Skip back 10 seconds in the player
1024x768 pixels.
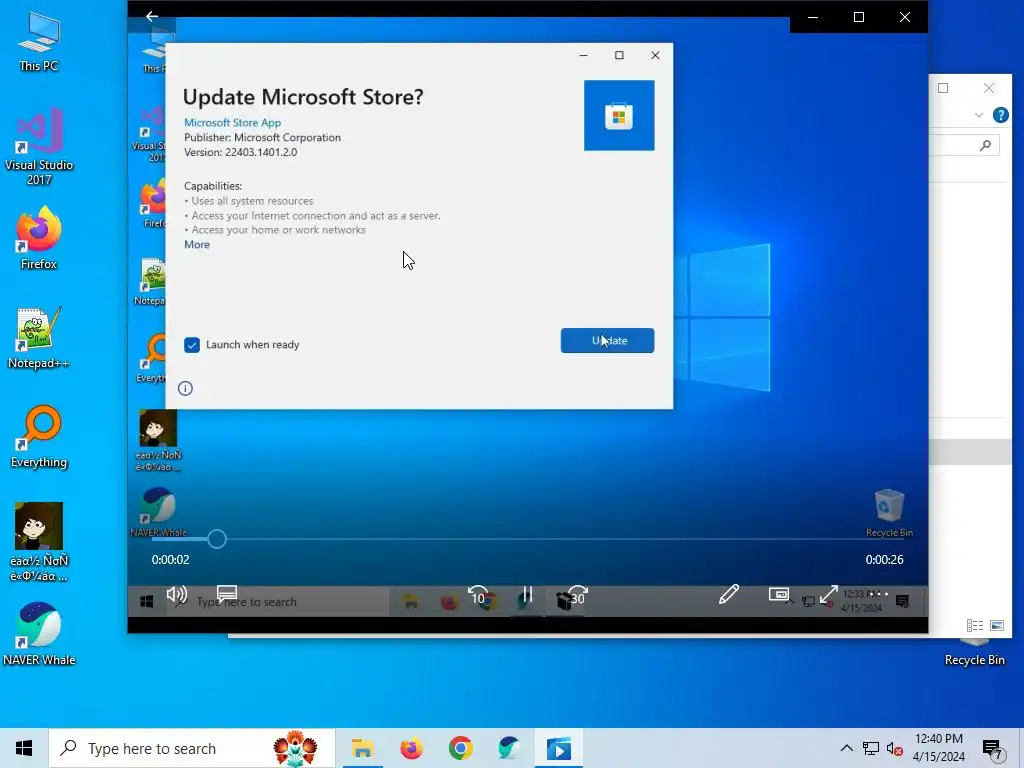click(478, 596)
